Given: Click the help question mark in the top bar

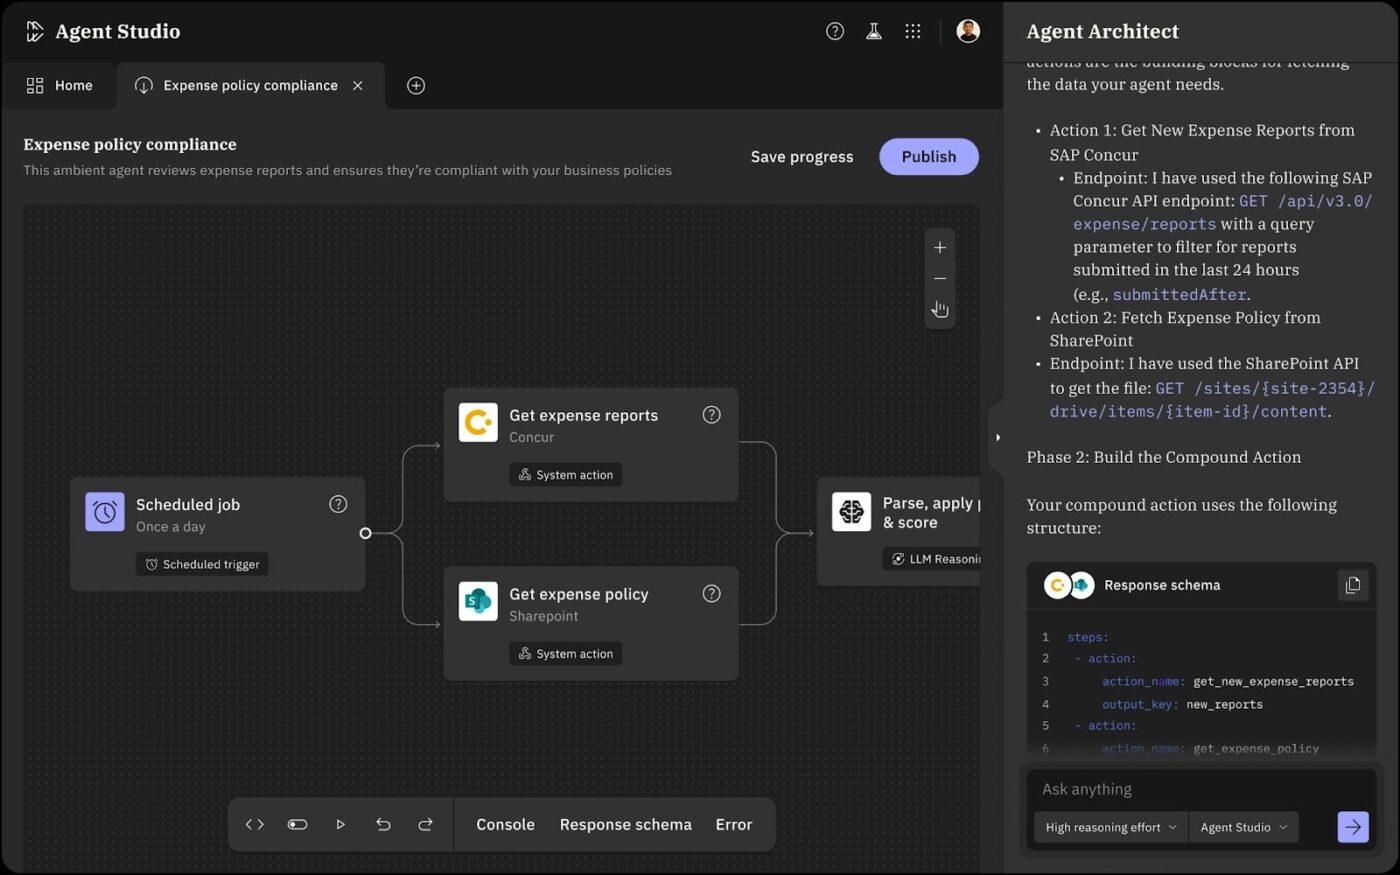Looking at the screenshot, I should point(835,31).
